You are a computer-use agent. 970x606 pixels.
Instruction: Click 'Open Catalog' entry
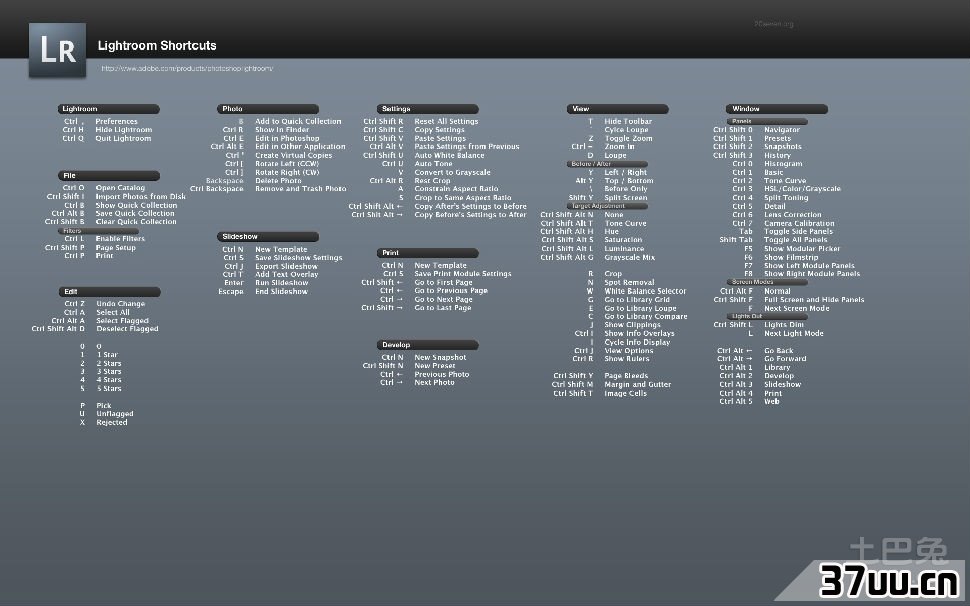[x=120, y=187]
